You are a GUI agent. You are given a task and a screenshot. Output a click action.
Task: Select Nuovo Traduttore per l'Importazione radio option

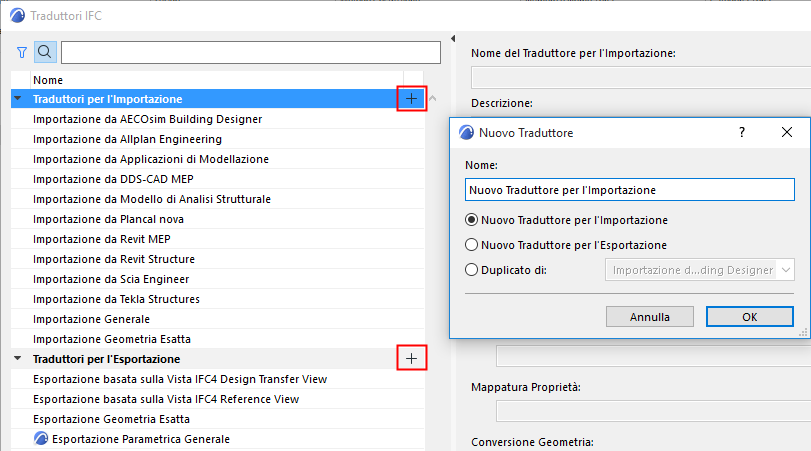pos(472,220)
